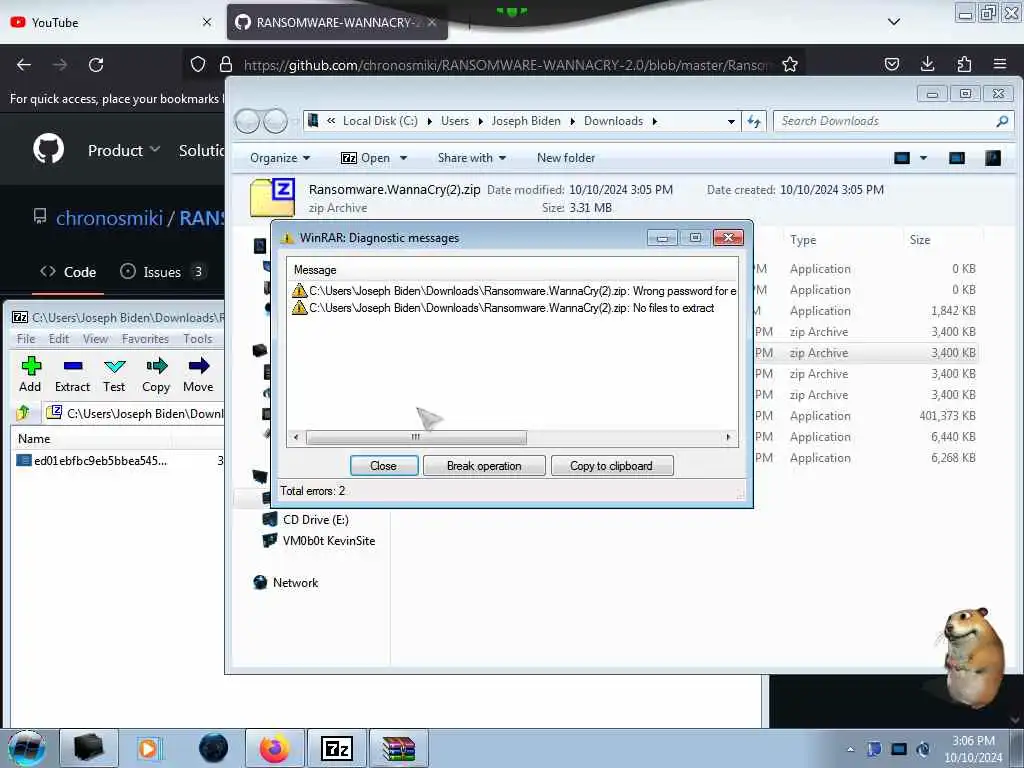
Task: Click New folder in Explorer toolbar
Action: coord(566,158)
